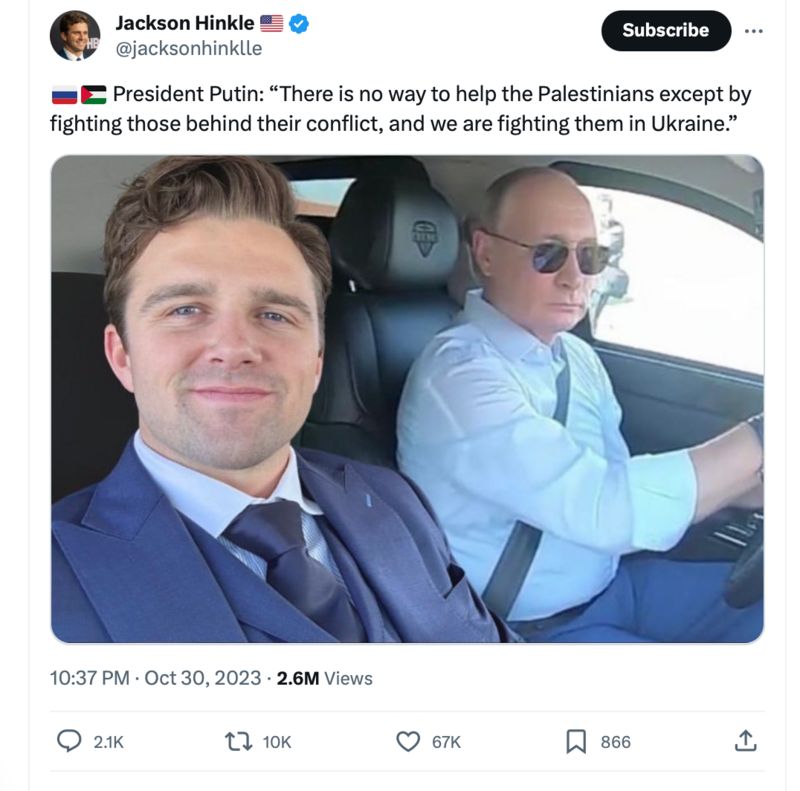Click the Russian flag emoji in the post text
Screen dimensions: 800x791
click(65, 96)
